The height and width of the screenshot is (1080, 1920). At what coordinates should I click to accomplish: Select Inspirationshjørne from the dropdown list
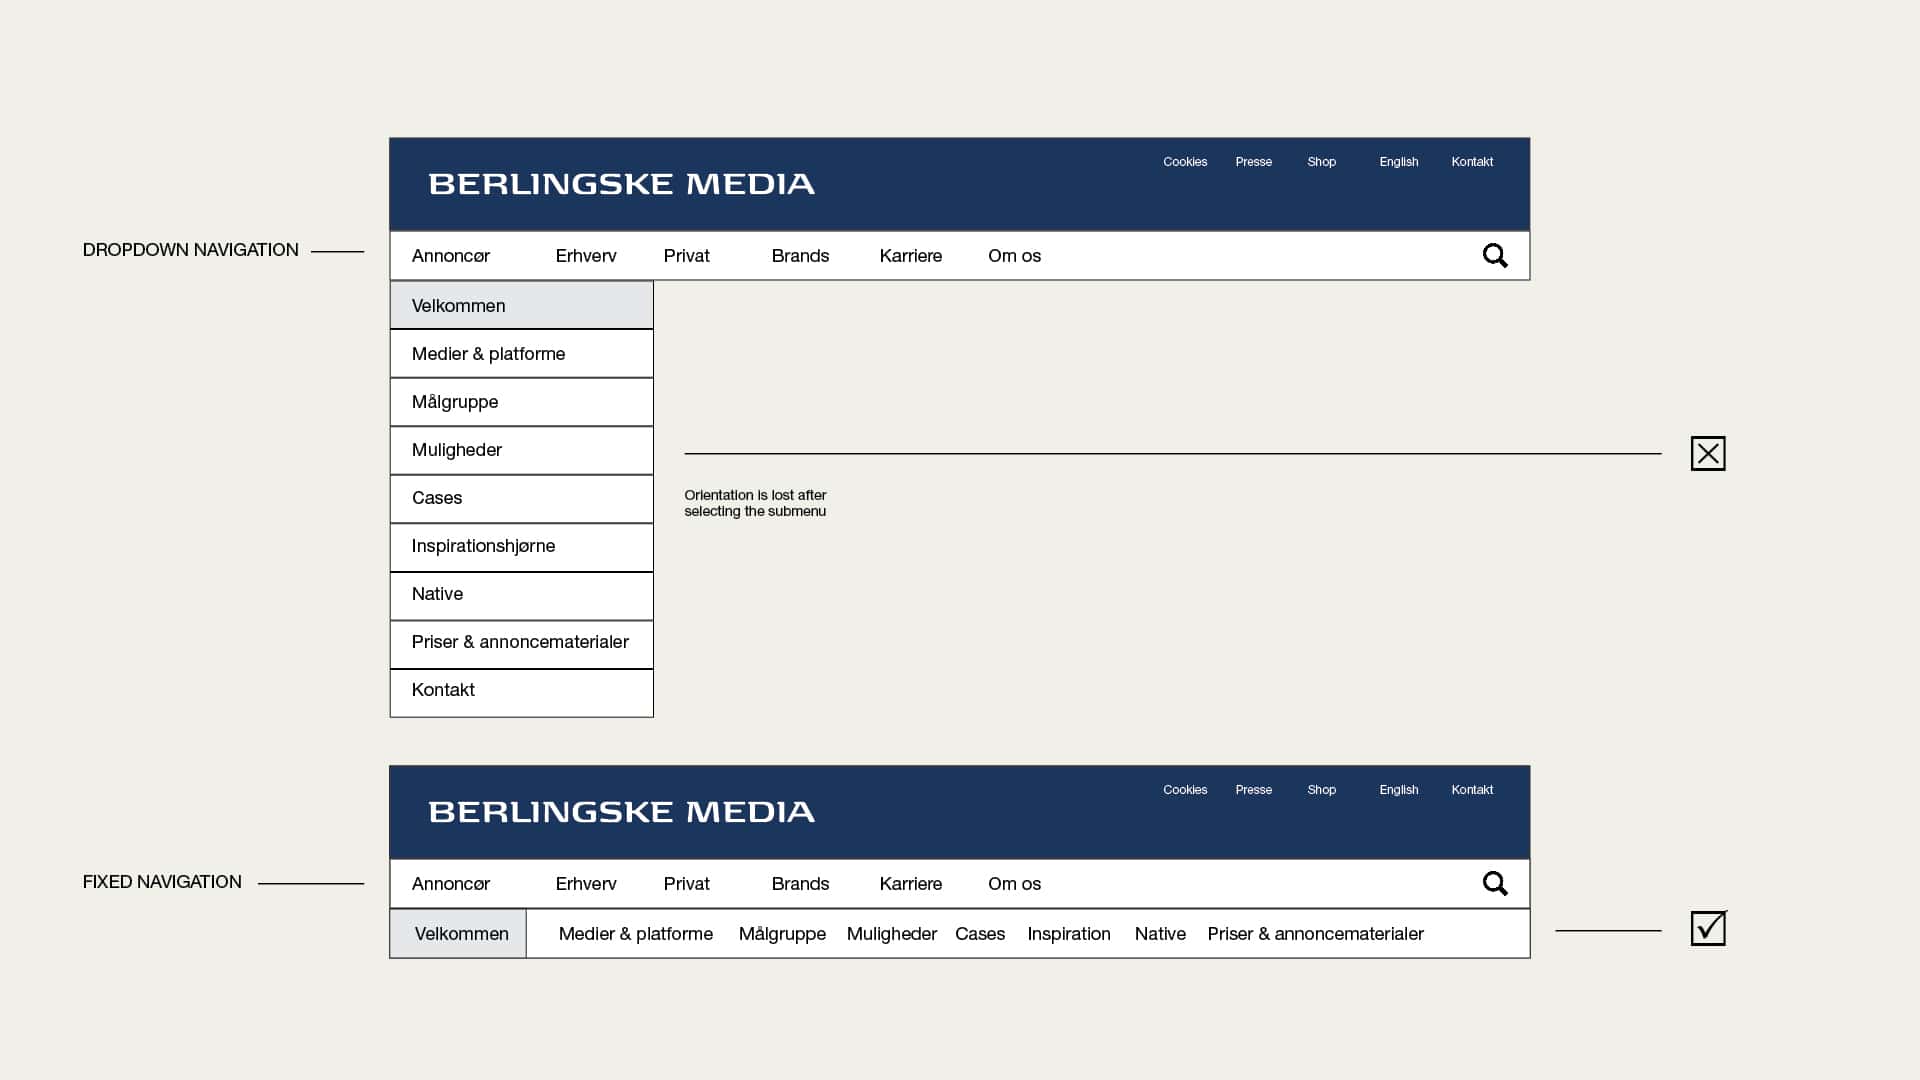click(x=521, y=547)
